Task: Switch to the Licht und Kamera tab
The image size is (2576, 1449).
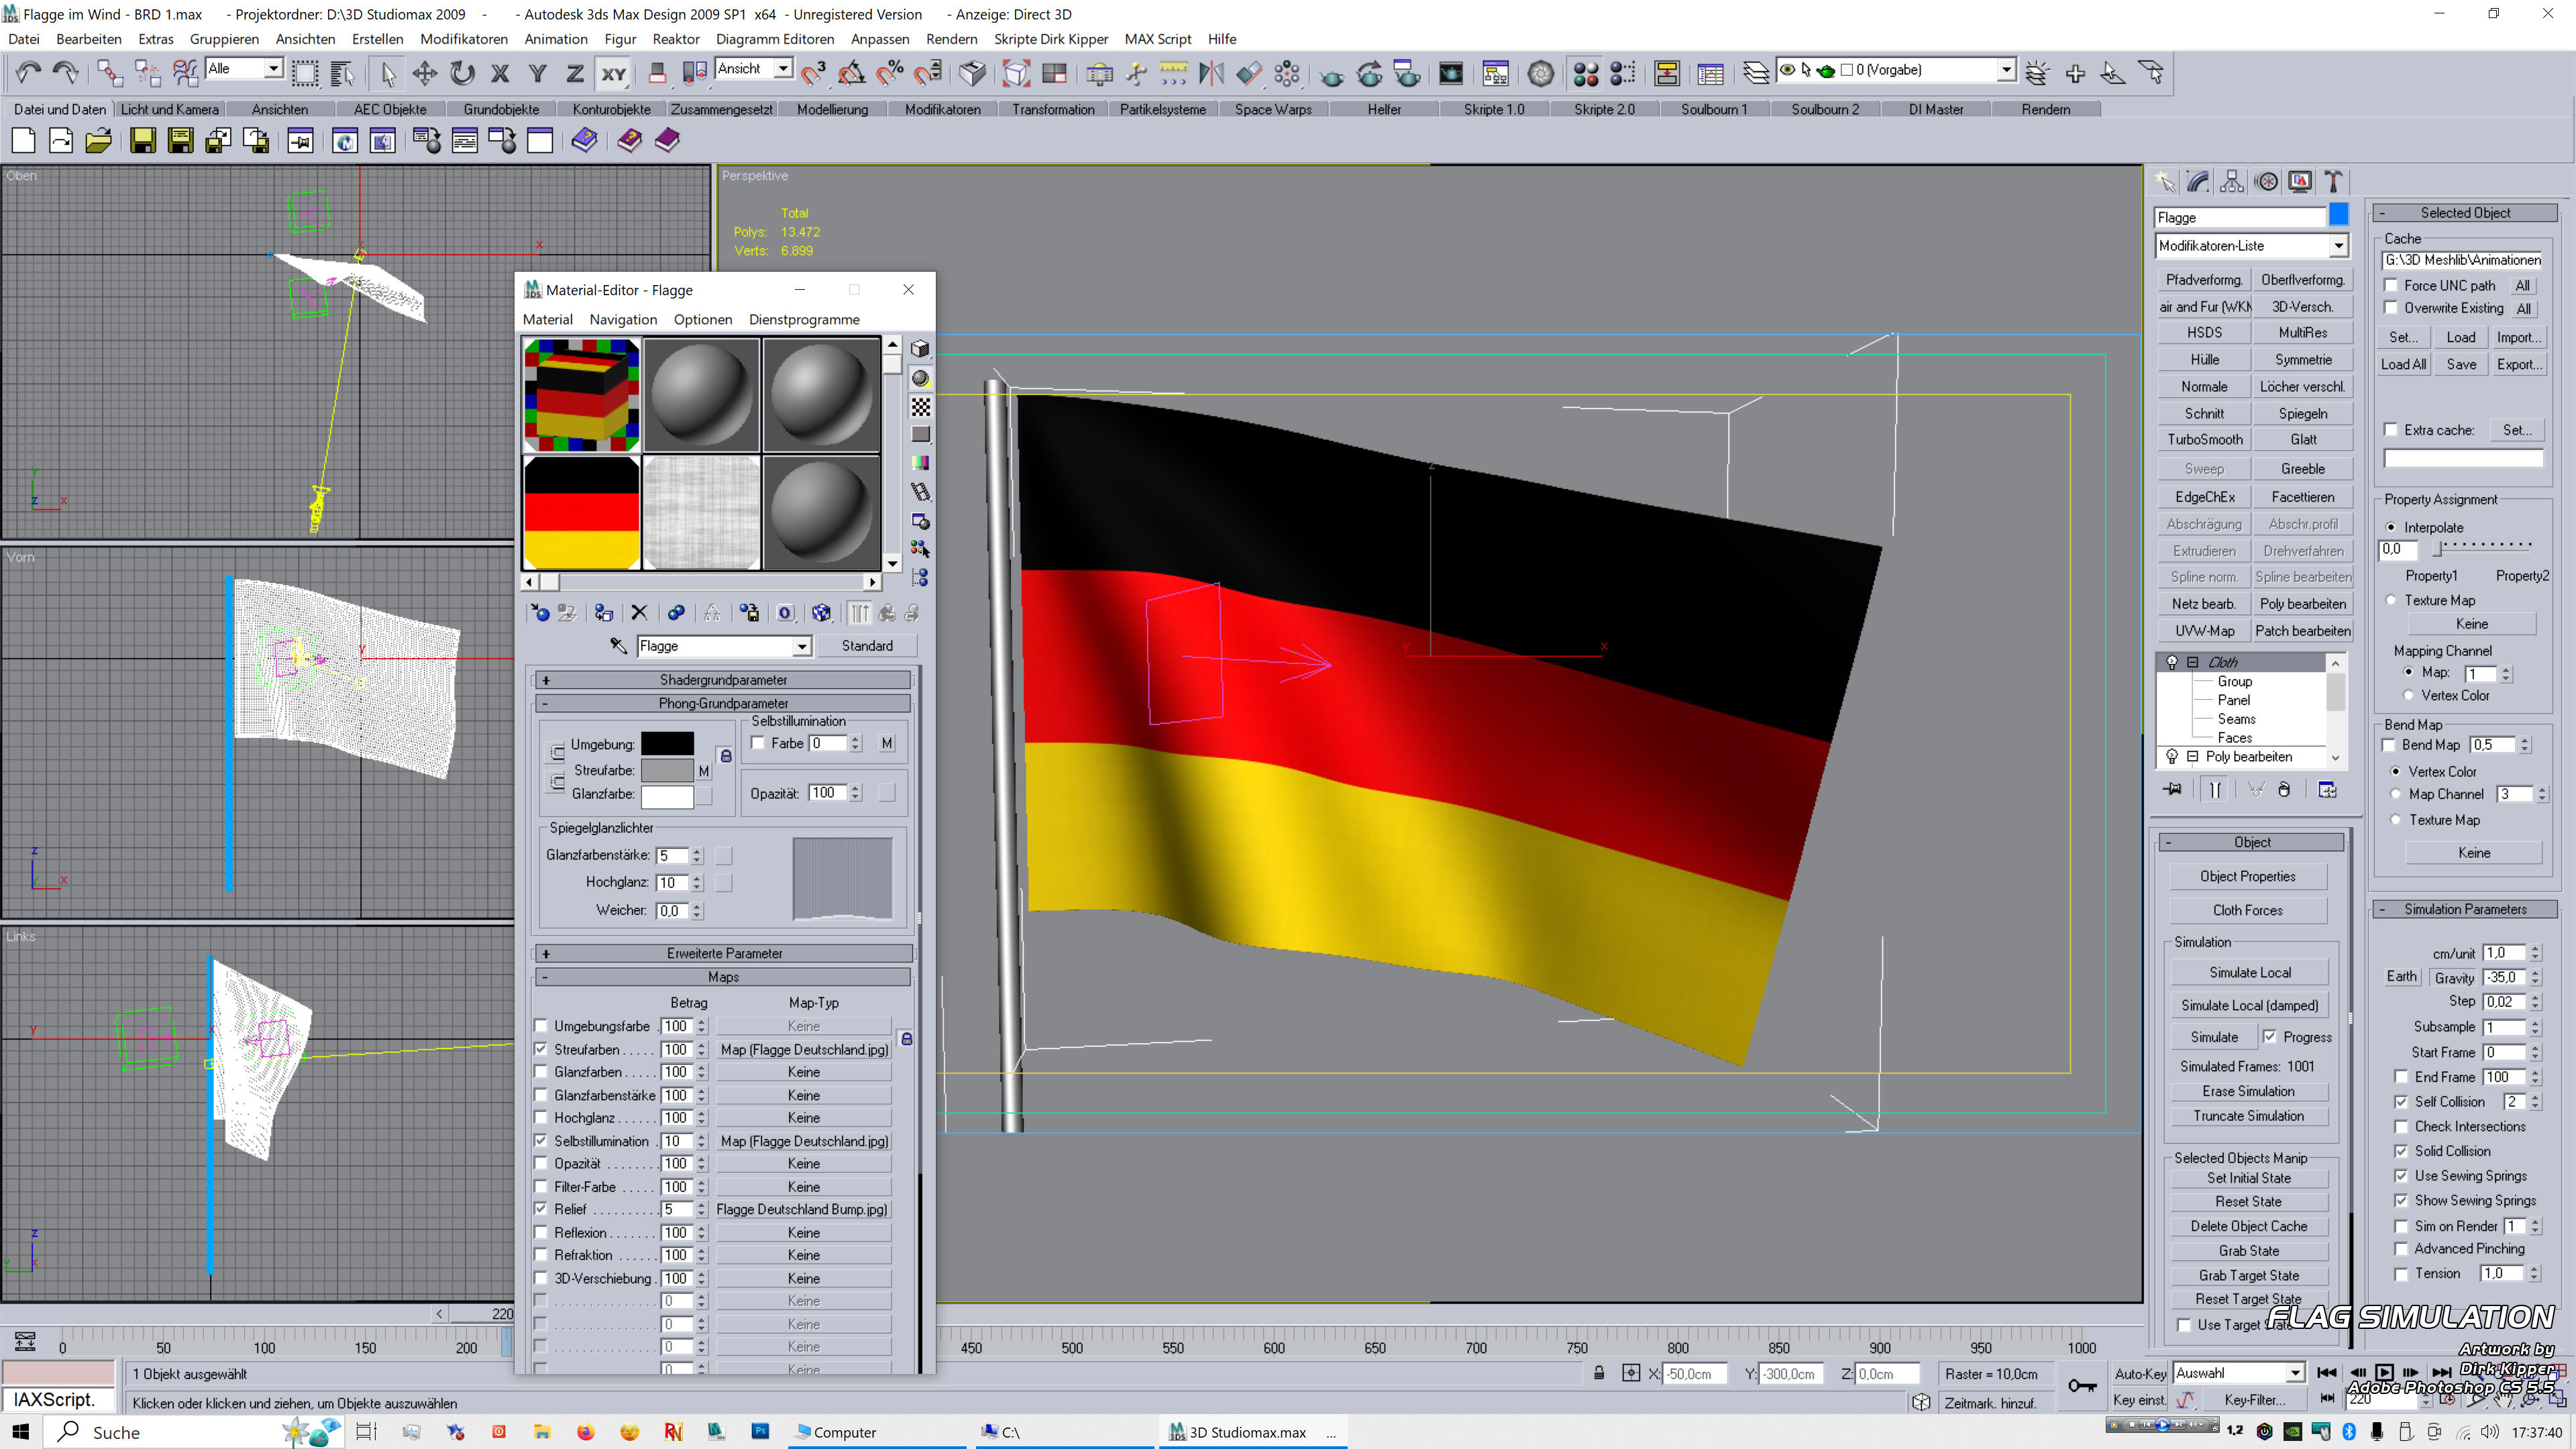Action: (170, 109)
